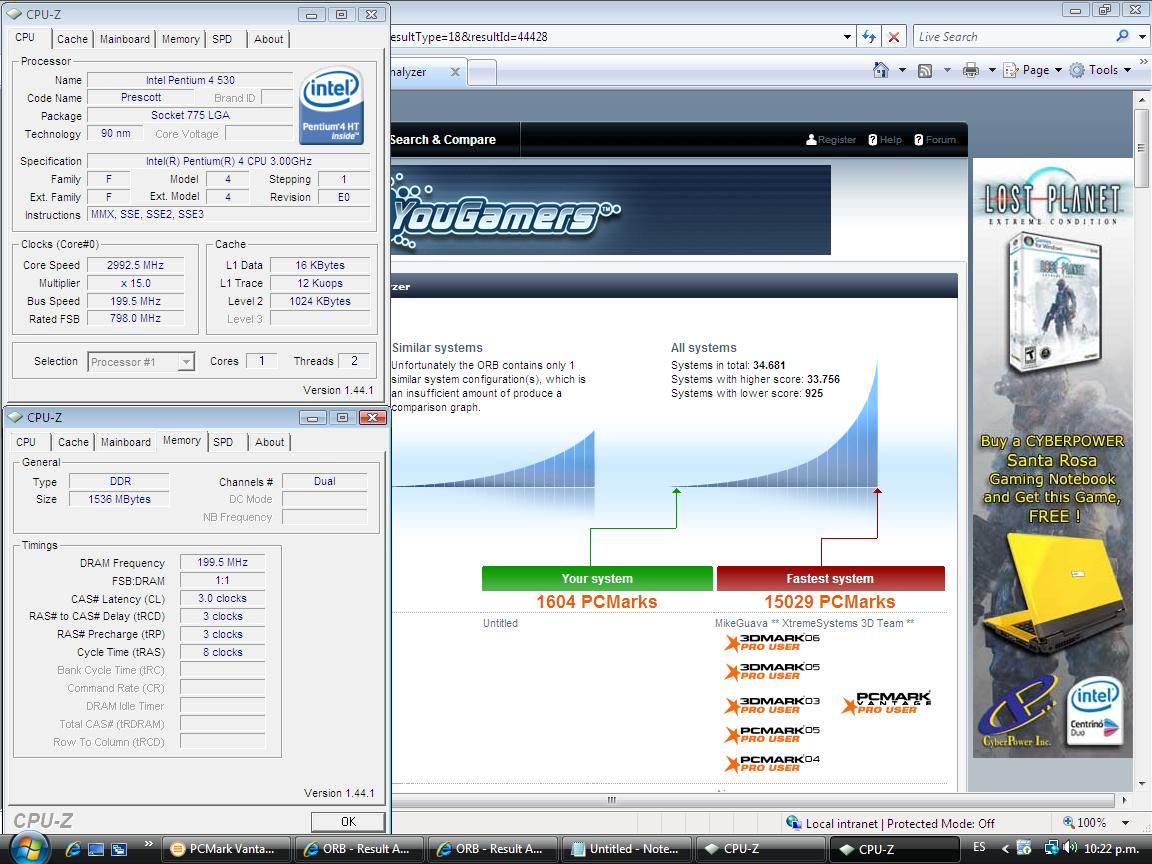Click the 3DMark03 Pro User logo
This screenshot has width=1152, height=864.
click(x=771, y=705)
